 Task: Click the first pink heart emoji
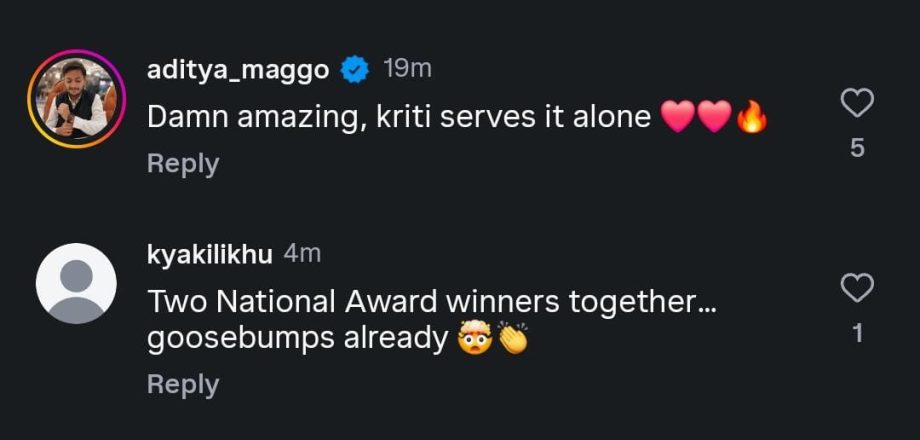tap(678, 118)
